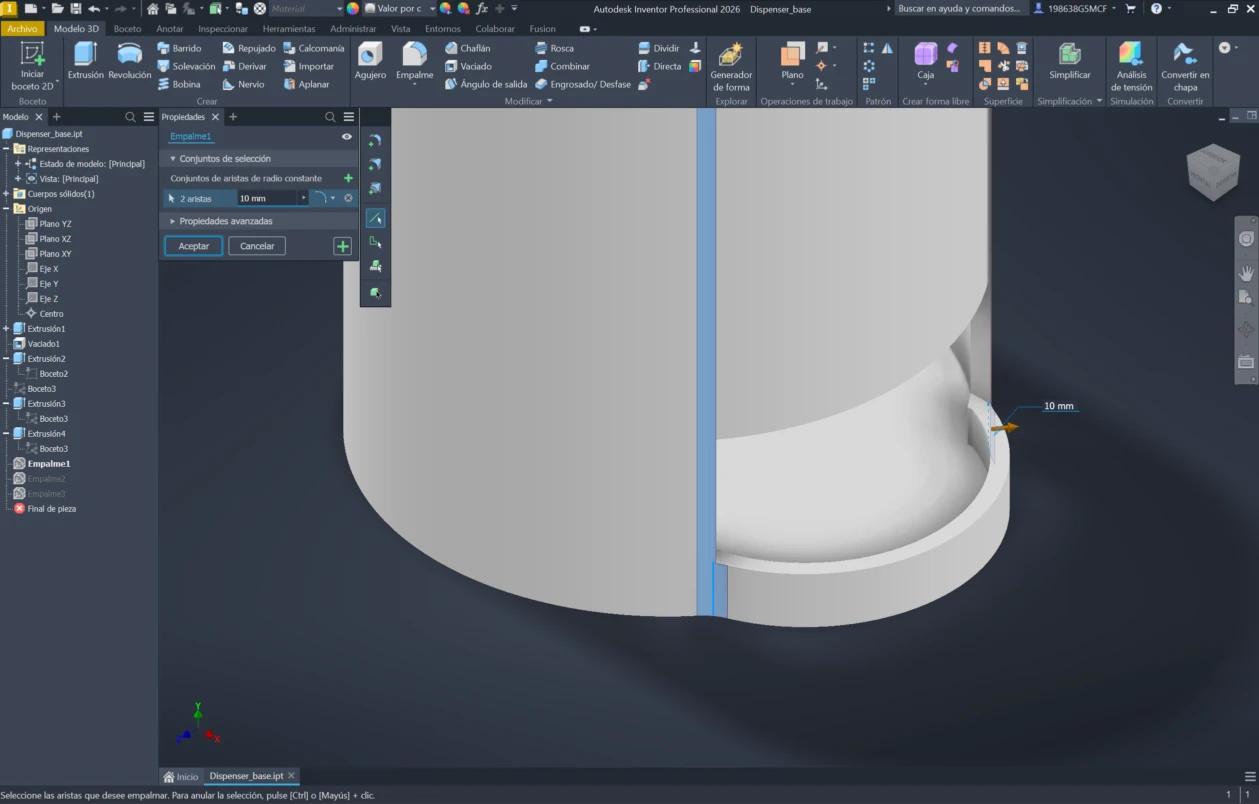Click Engrosado/ Desfase tool

(583, 84)
